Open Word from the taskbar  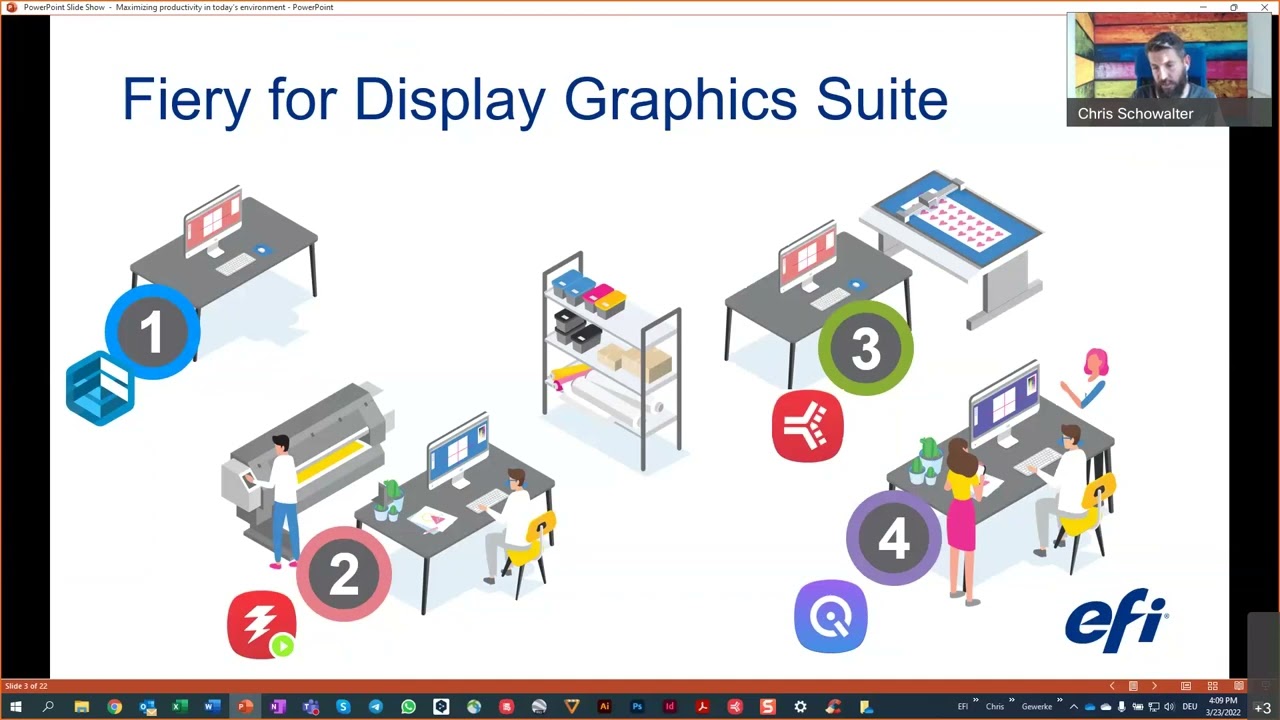coord(212,707)
